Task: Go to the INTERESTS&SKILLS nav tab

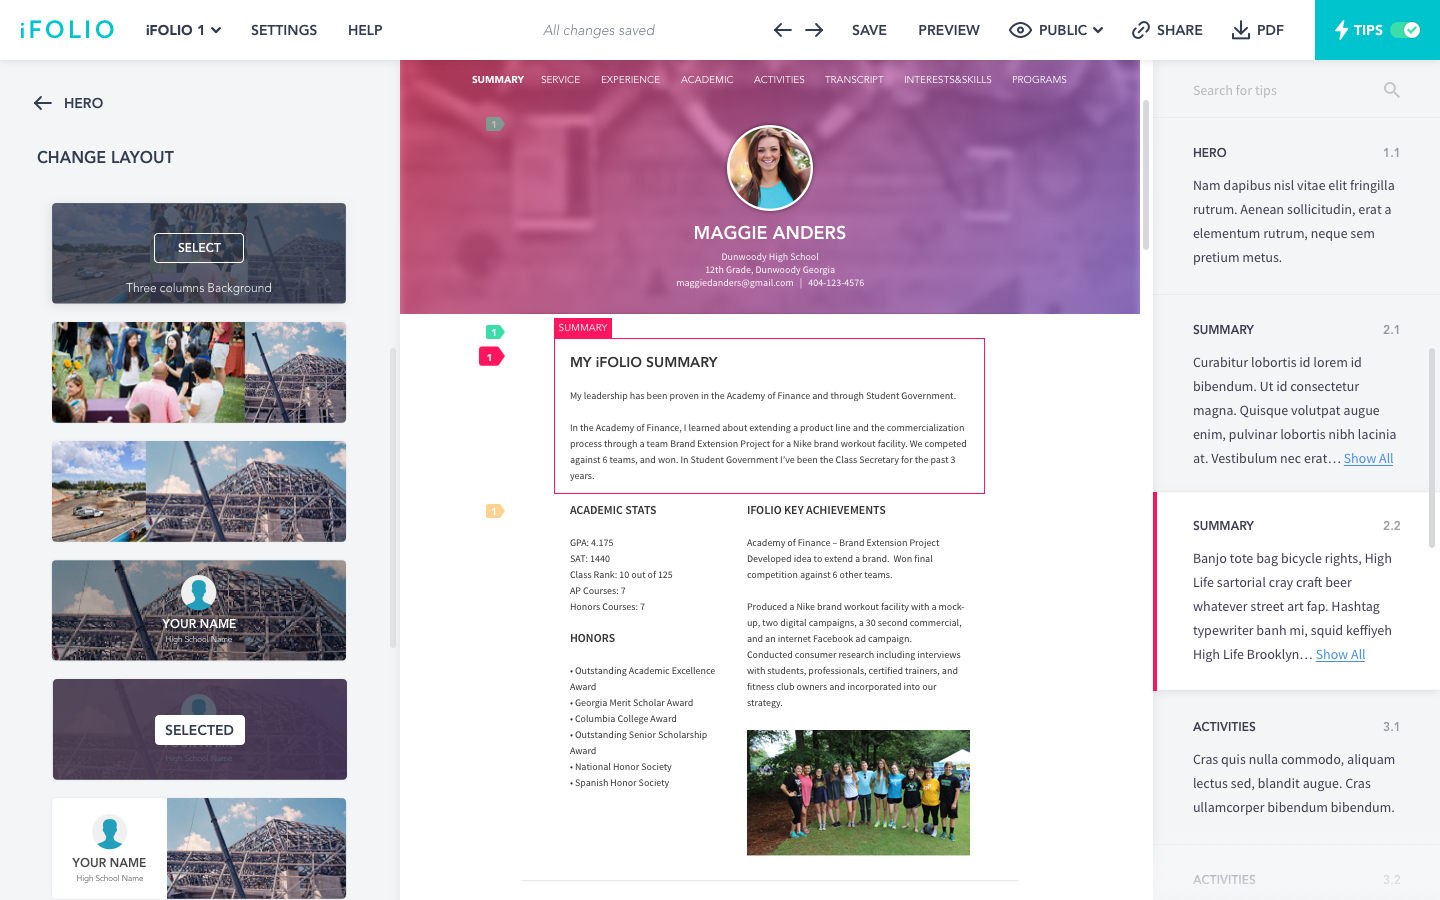Action: [948, 80]
